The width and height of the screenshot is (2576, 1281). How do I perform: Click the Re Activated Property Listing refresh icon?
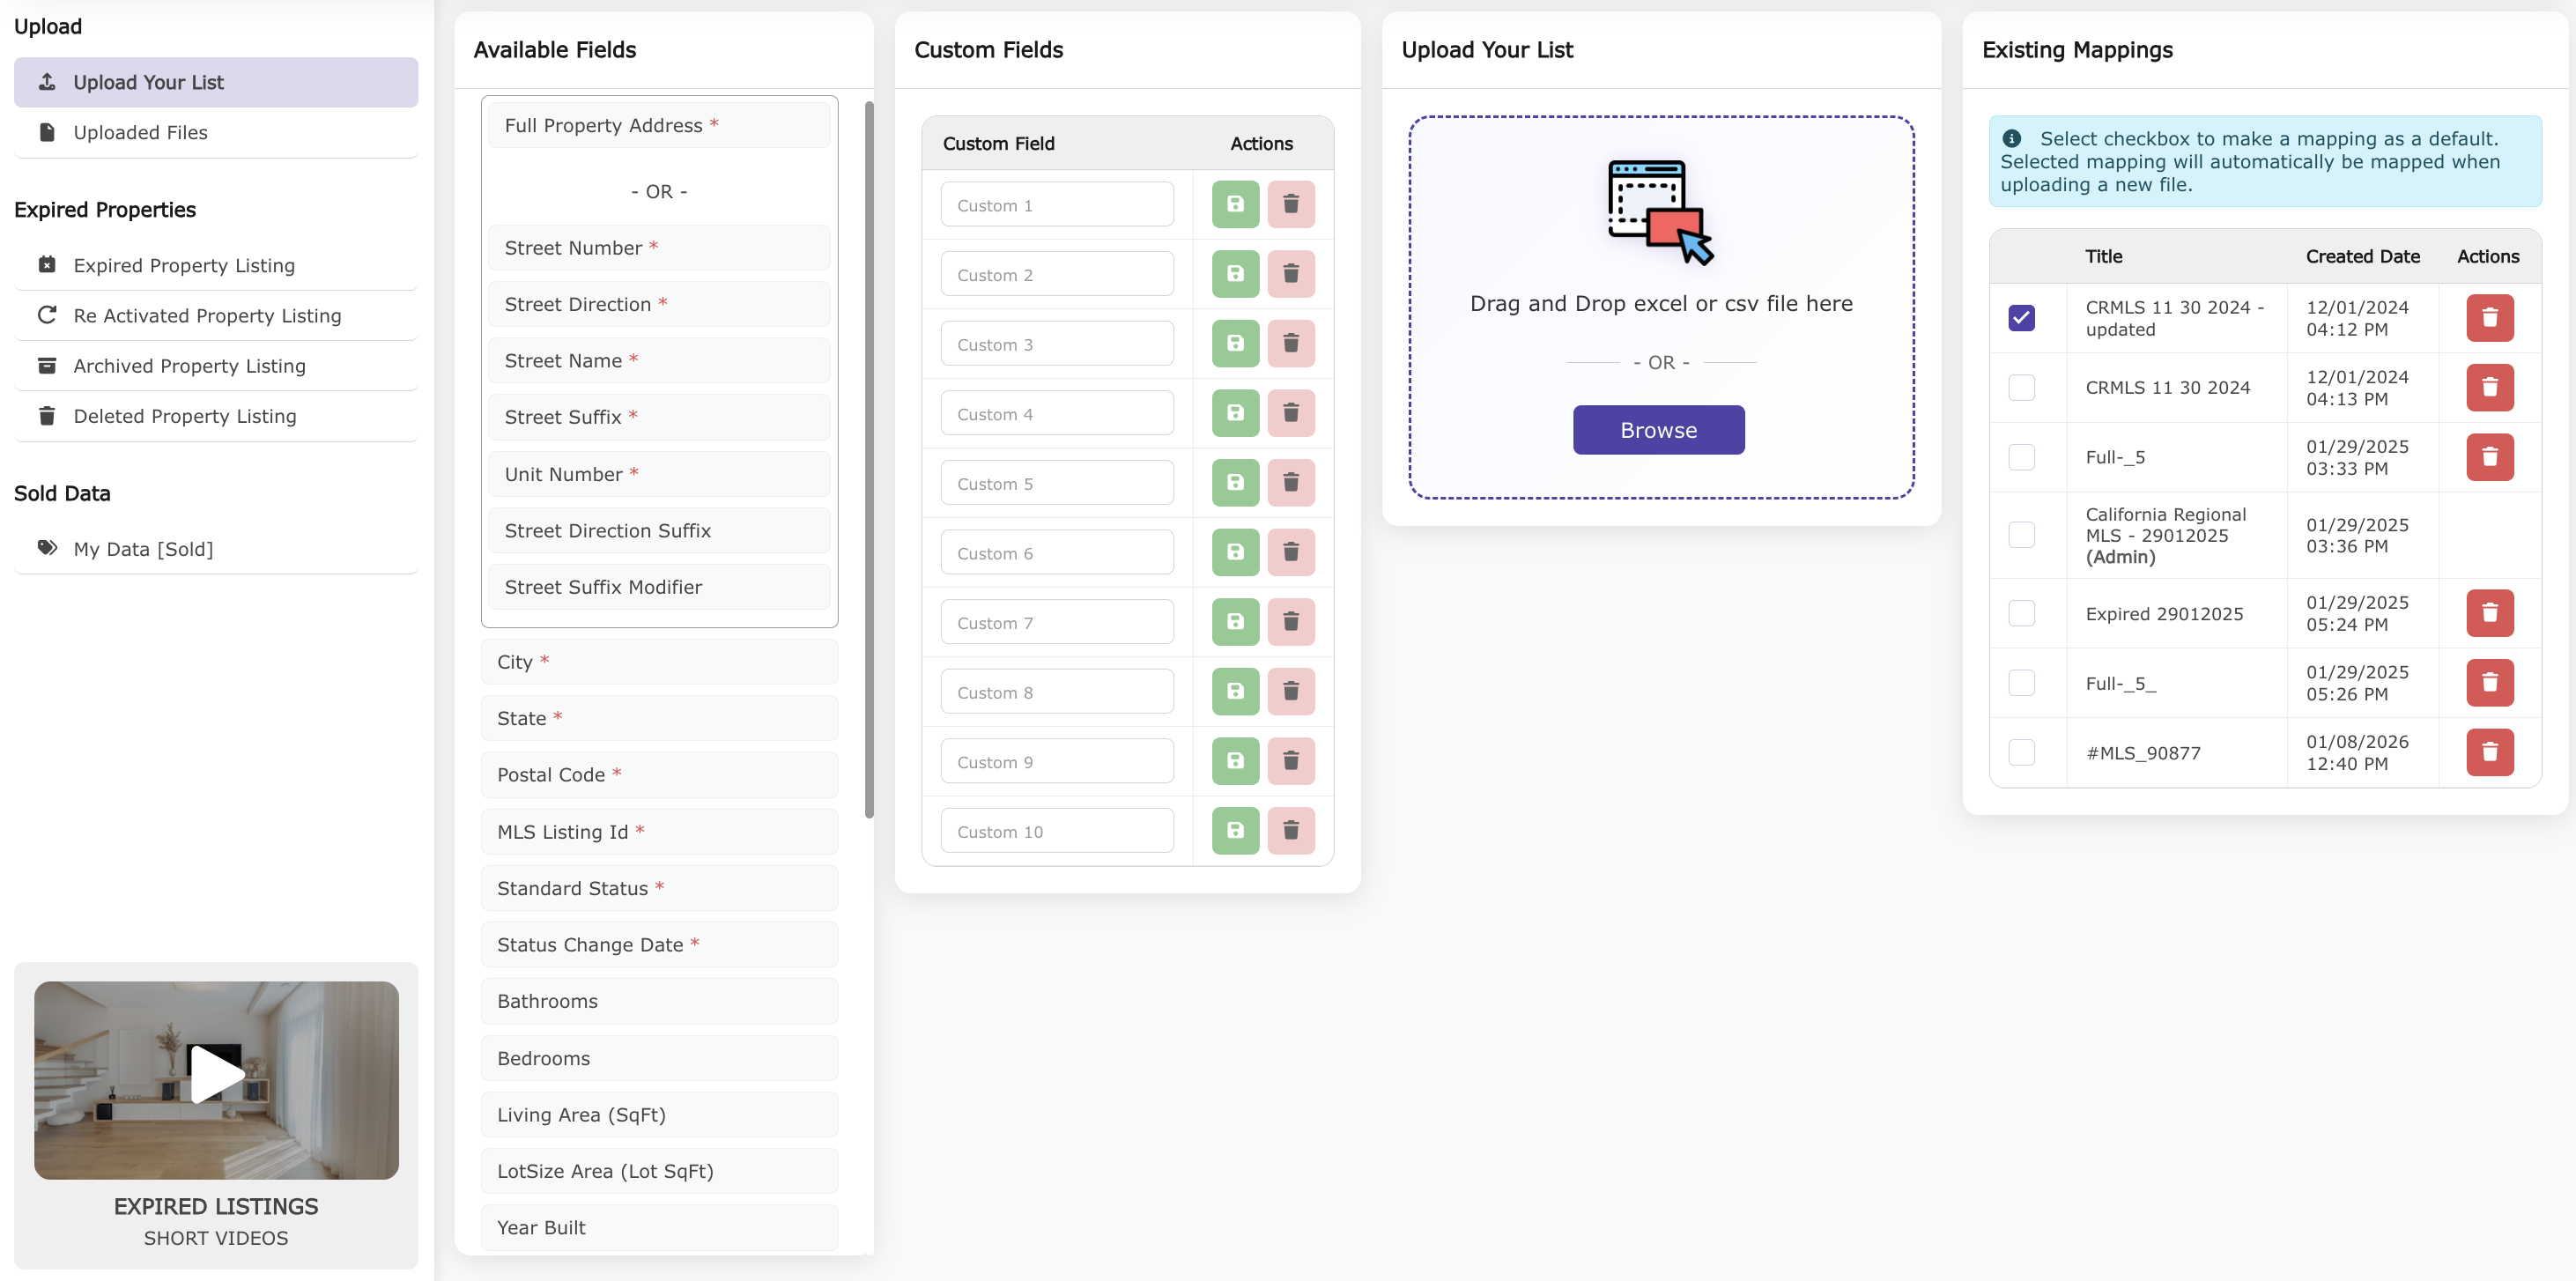click(x=47, y=315)
